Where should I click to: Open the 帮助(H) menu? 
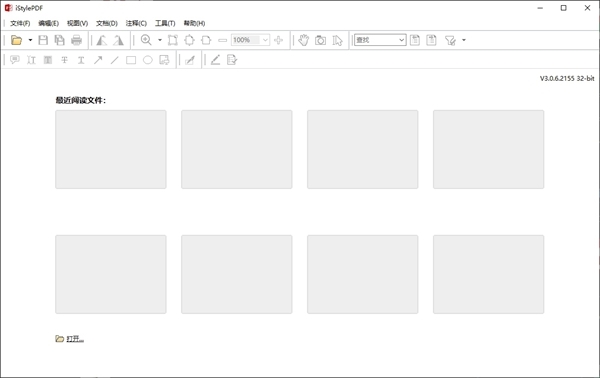click(x=194, y=23)
